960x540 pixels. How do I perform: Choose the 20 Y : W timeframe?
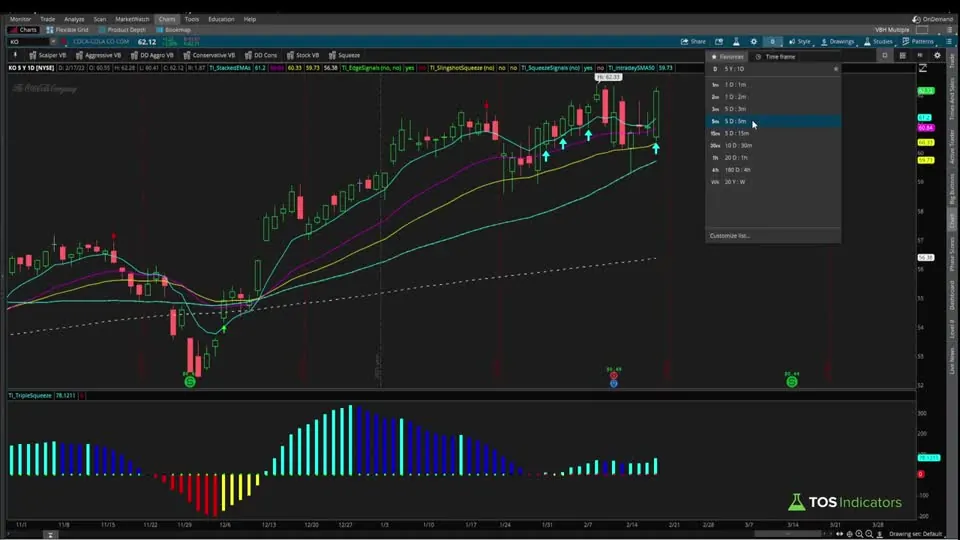(773, 182)
